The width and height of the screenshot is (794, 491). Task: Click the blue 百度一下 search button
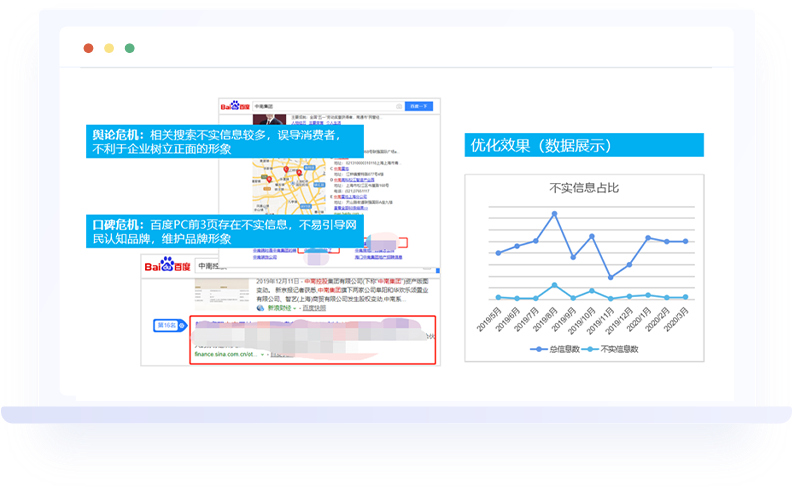pyautogui.click(x=419, y=106)
